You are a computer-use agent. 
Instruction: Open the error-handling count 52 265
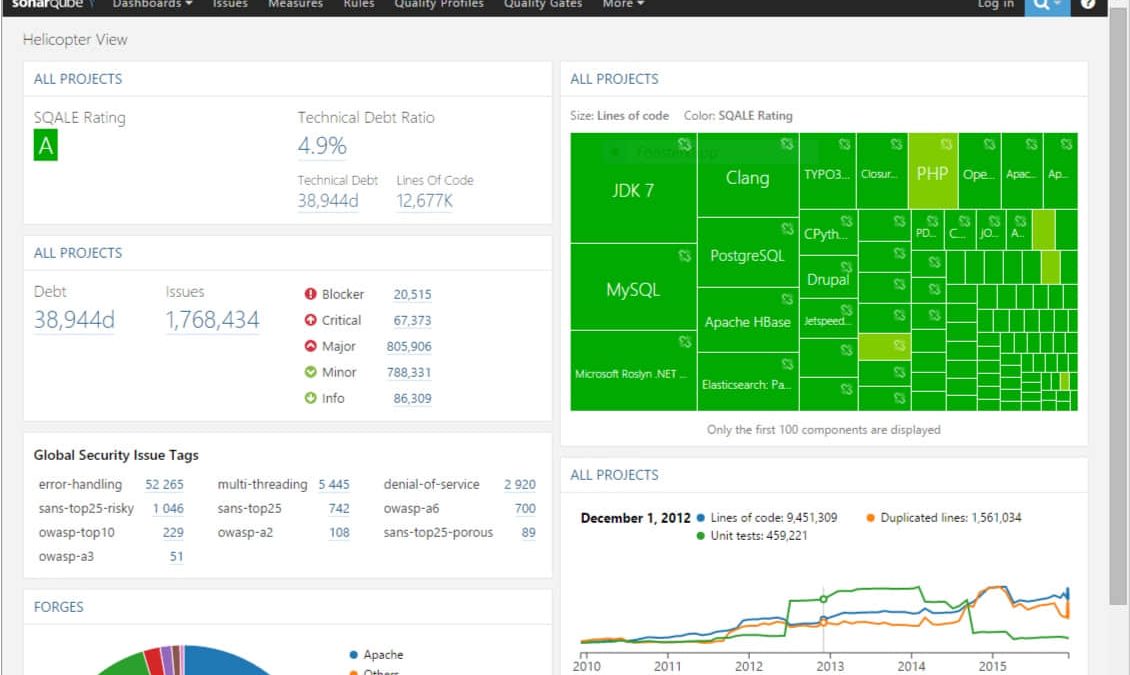click(x=164, y=485)
